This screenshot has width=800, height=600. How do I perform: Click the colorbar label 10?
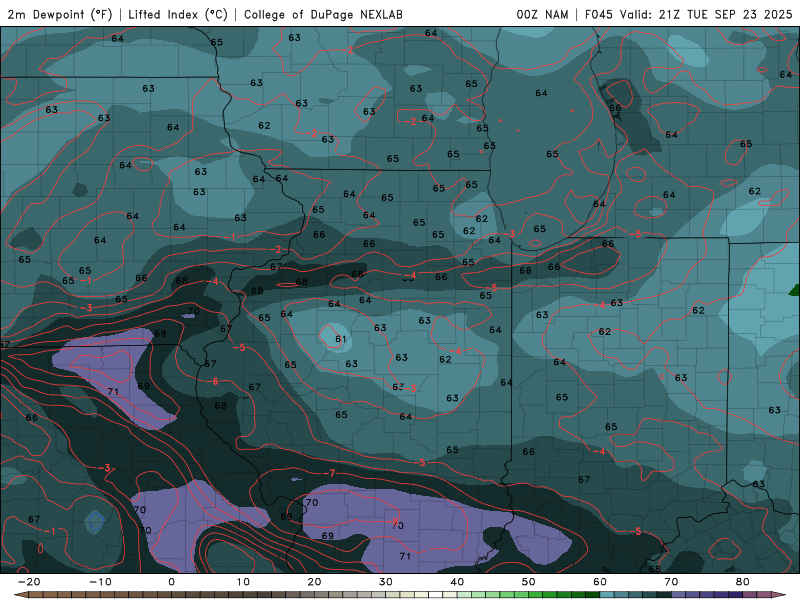pos(243,582)
